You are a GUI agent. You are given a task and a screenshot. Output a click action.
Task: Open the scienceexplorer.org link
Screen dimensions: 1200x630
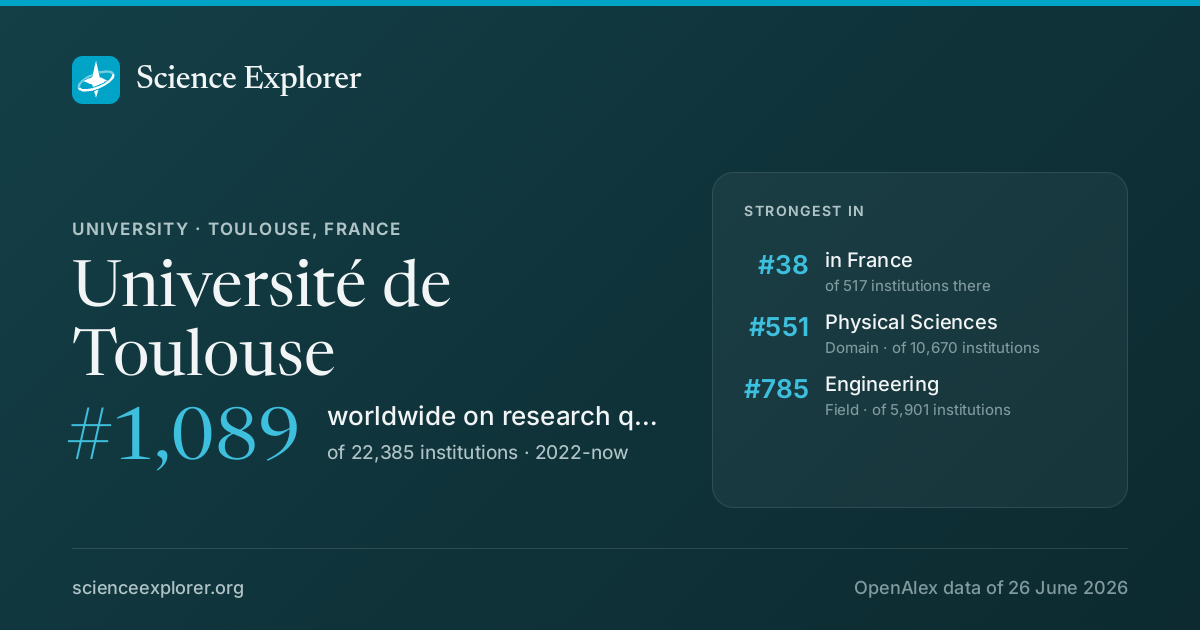tap(158, 588)
